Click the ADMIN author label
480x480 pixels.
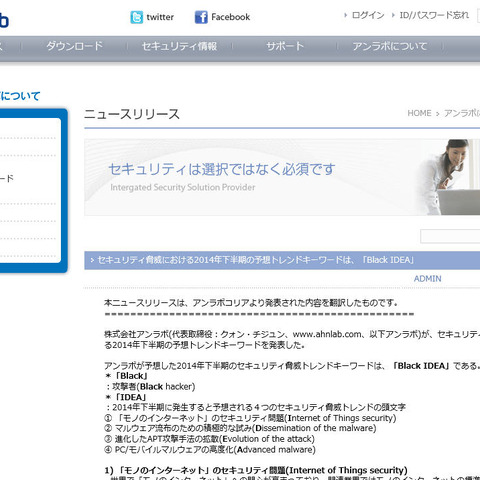[428, 279]
